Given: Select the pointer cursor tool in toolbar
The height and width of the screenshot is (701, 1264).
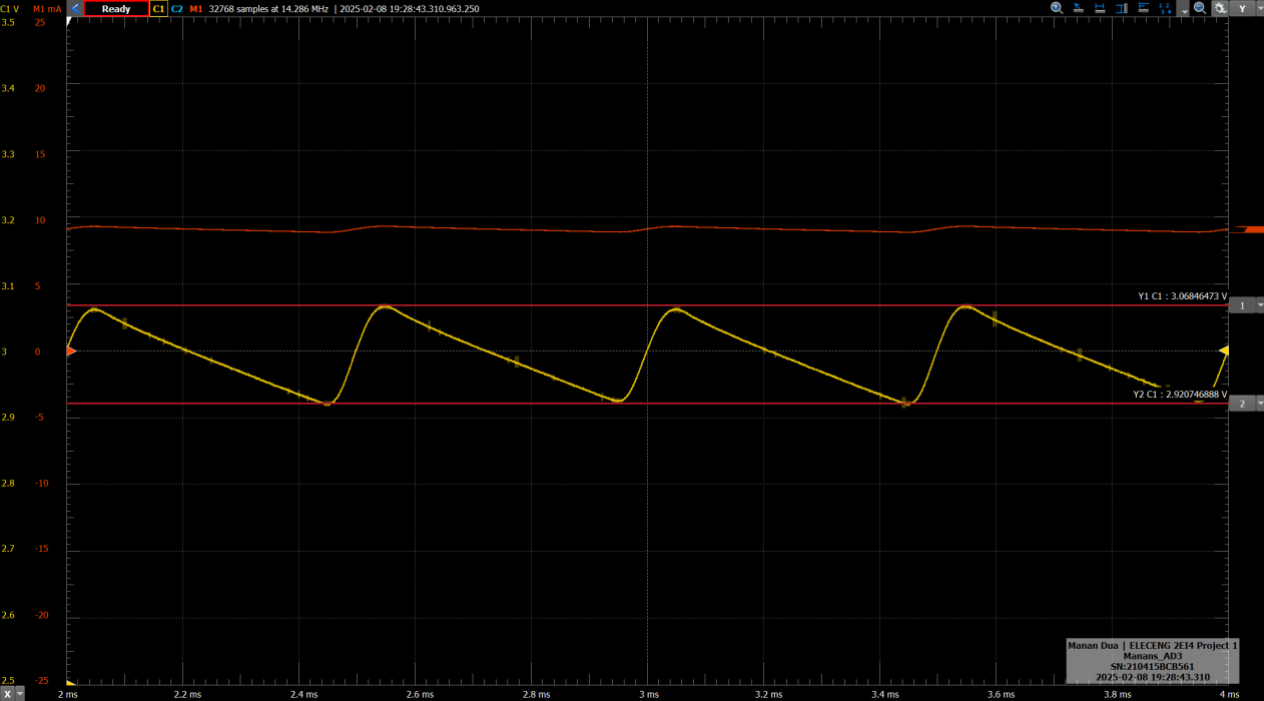Looking at the screenshot, I should tap(1078, 8).
